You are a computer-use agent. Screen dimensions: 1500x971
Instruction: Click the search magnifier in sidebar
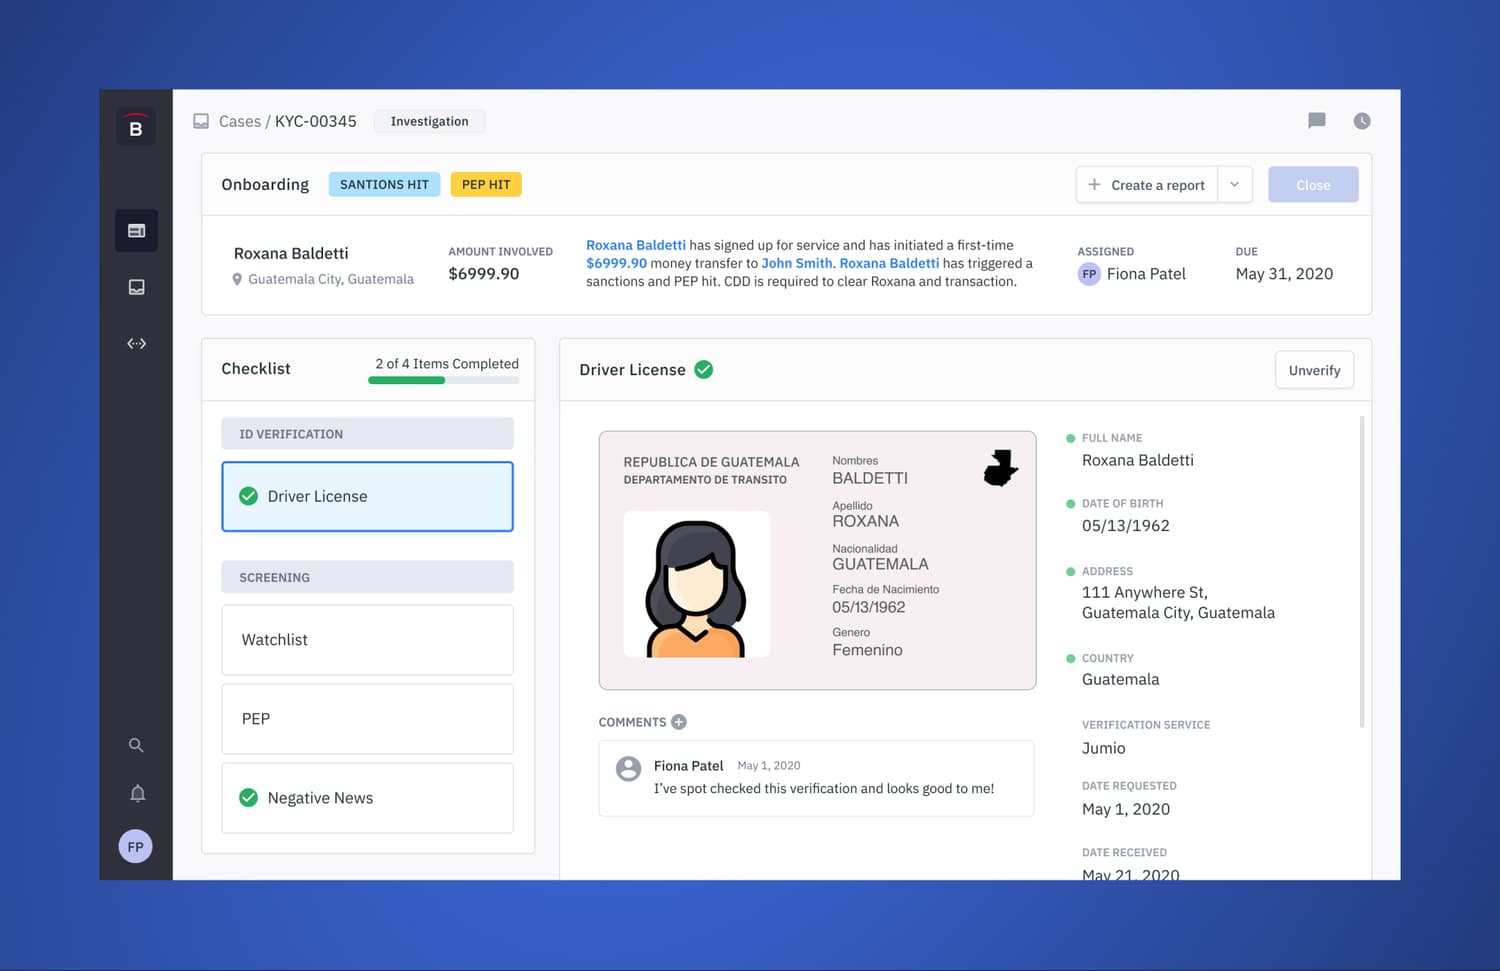[136, 745]
